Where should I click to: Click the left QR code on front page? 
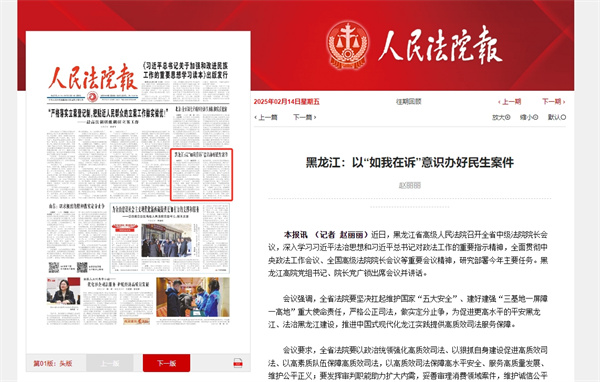54,267
